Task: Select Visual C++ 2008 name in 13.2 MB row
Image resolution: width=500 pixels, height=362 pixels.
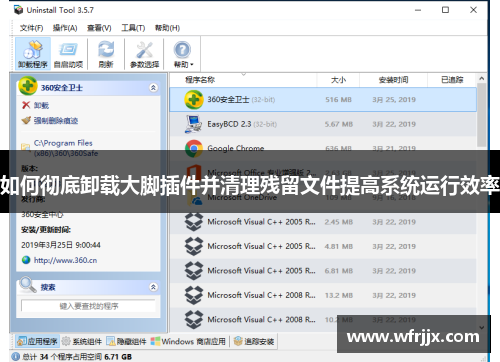Action: [261, 295]
